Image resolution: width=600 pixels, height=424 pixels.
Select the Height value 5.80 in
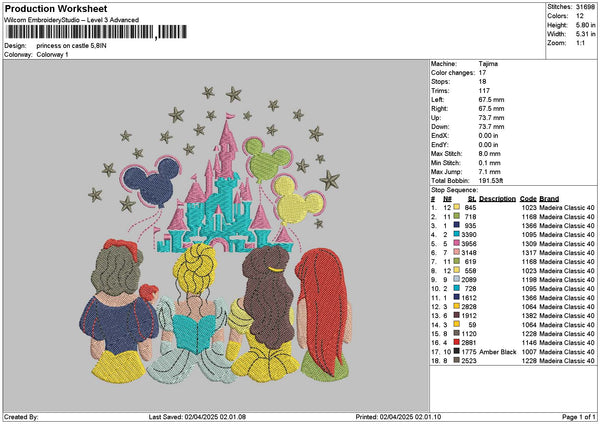[585, 25]
